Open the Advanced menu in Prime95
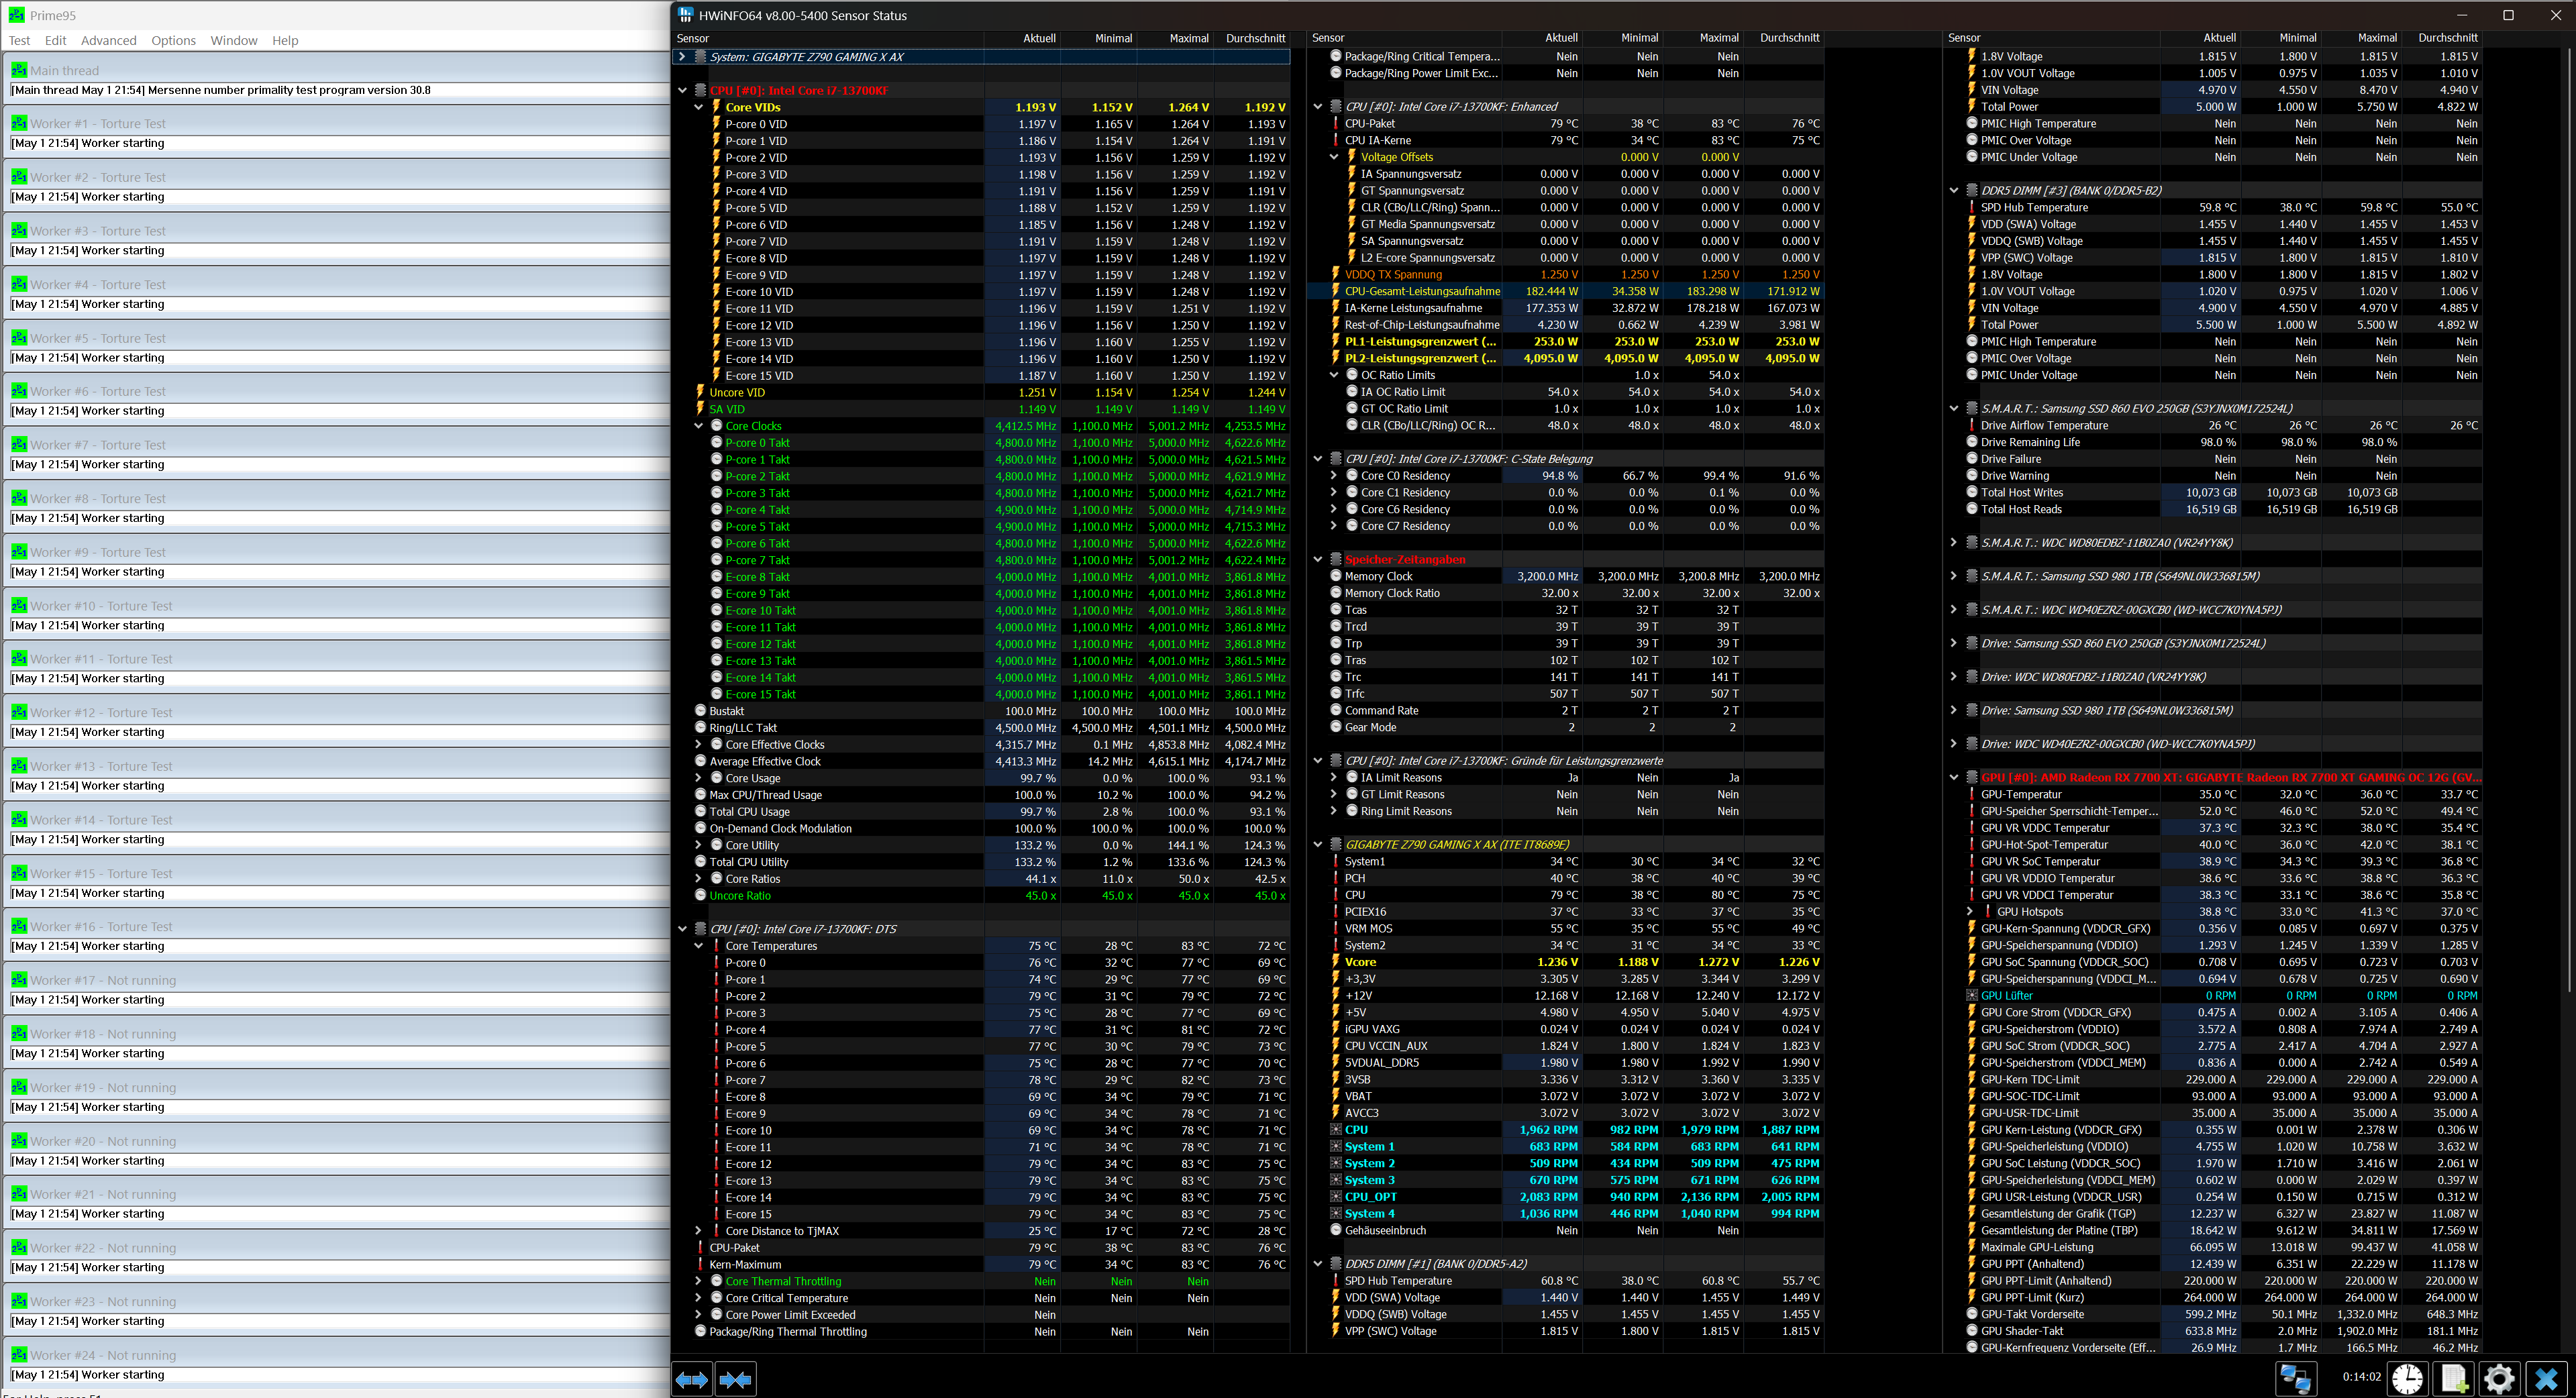This screenshot has width=2576, height=1398. point(108,40)
